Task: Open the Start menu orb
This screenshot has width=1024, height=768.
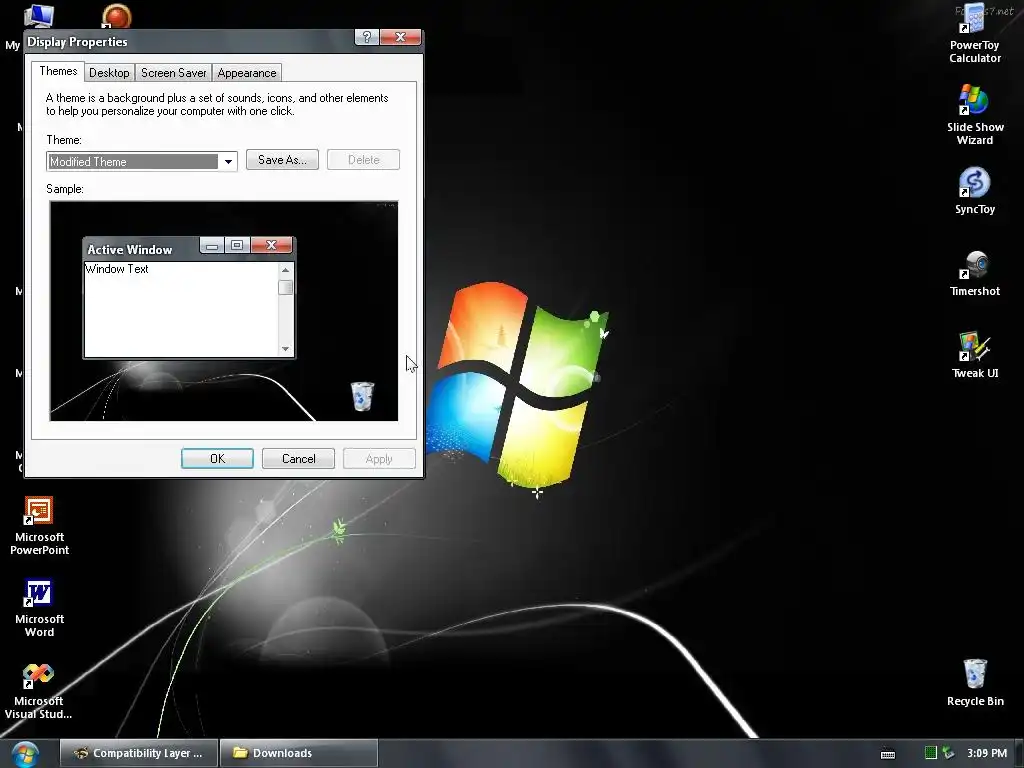Action: tap(25, 754)
